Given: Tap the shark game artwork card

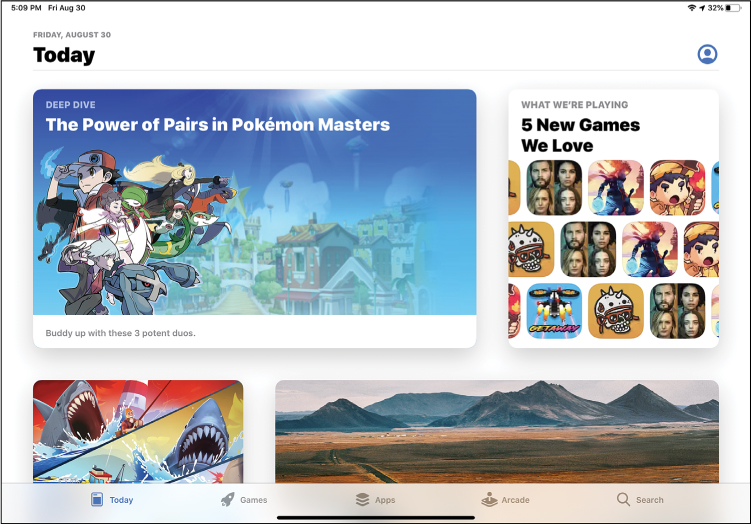Looking at the screenshot, I should coord(138,431).
